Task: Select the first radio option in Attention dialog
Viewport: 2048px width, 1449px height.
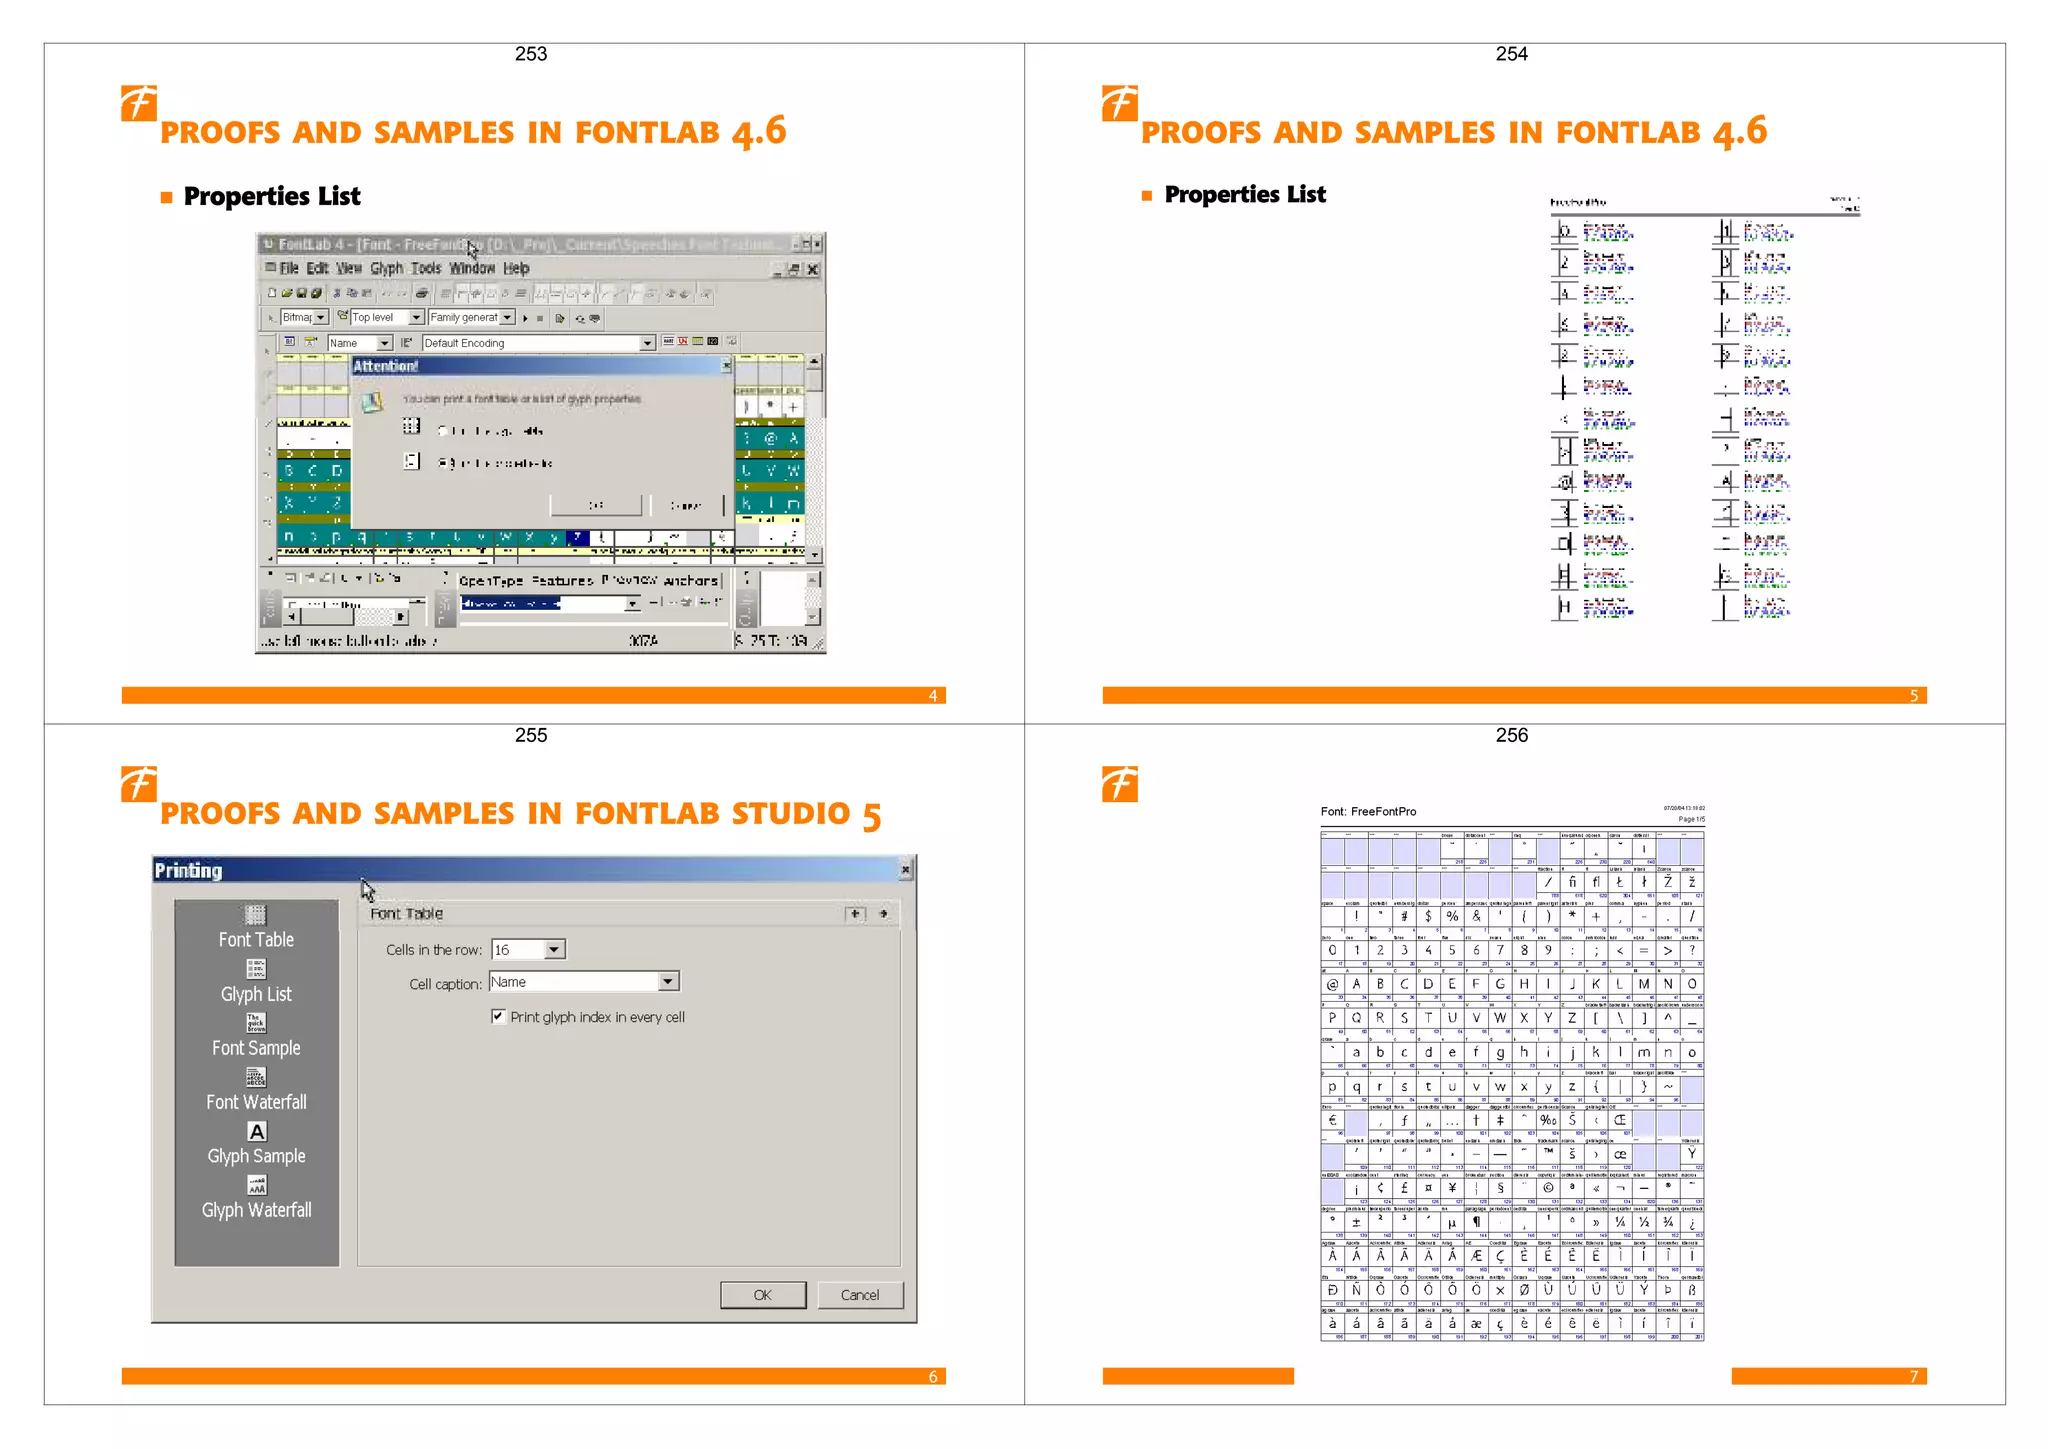Action: pos(443,430)
